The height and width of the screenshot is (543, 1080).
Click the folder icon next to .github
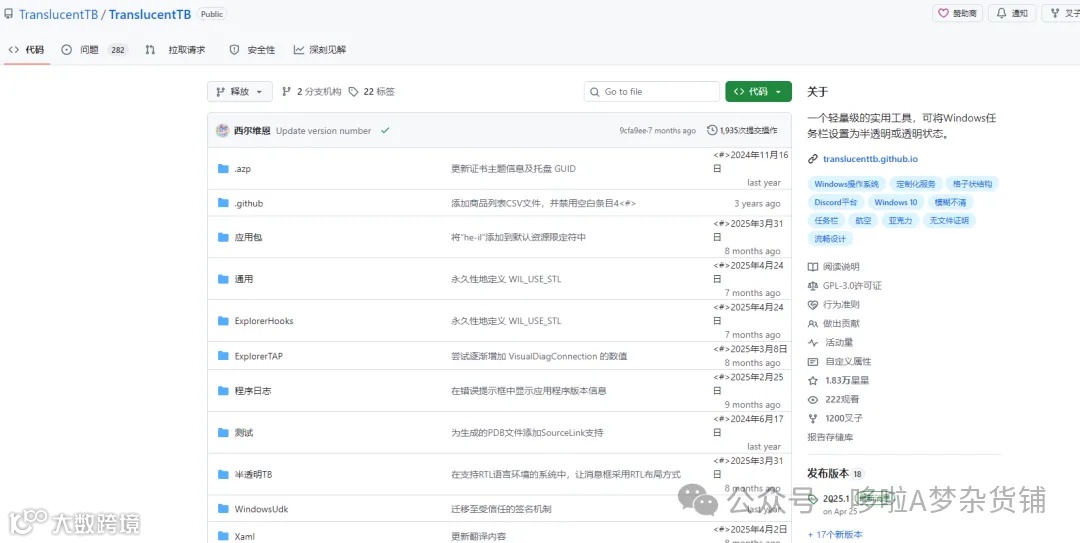[223, 203]
